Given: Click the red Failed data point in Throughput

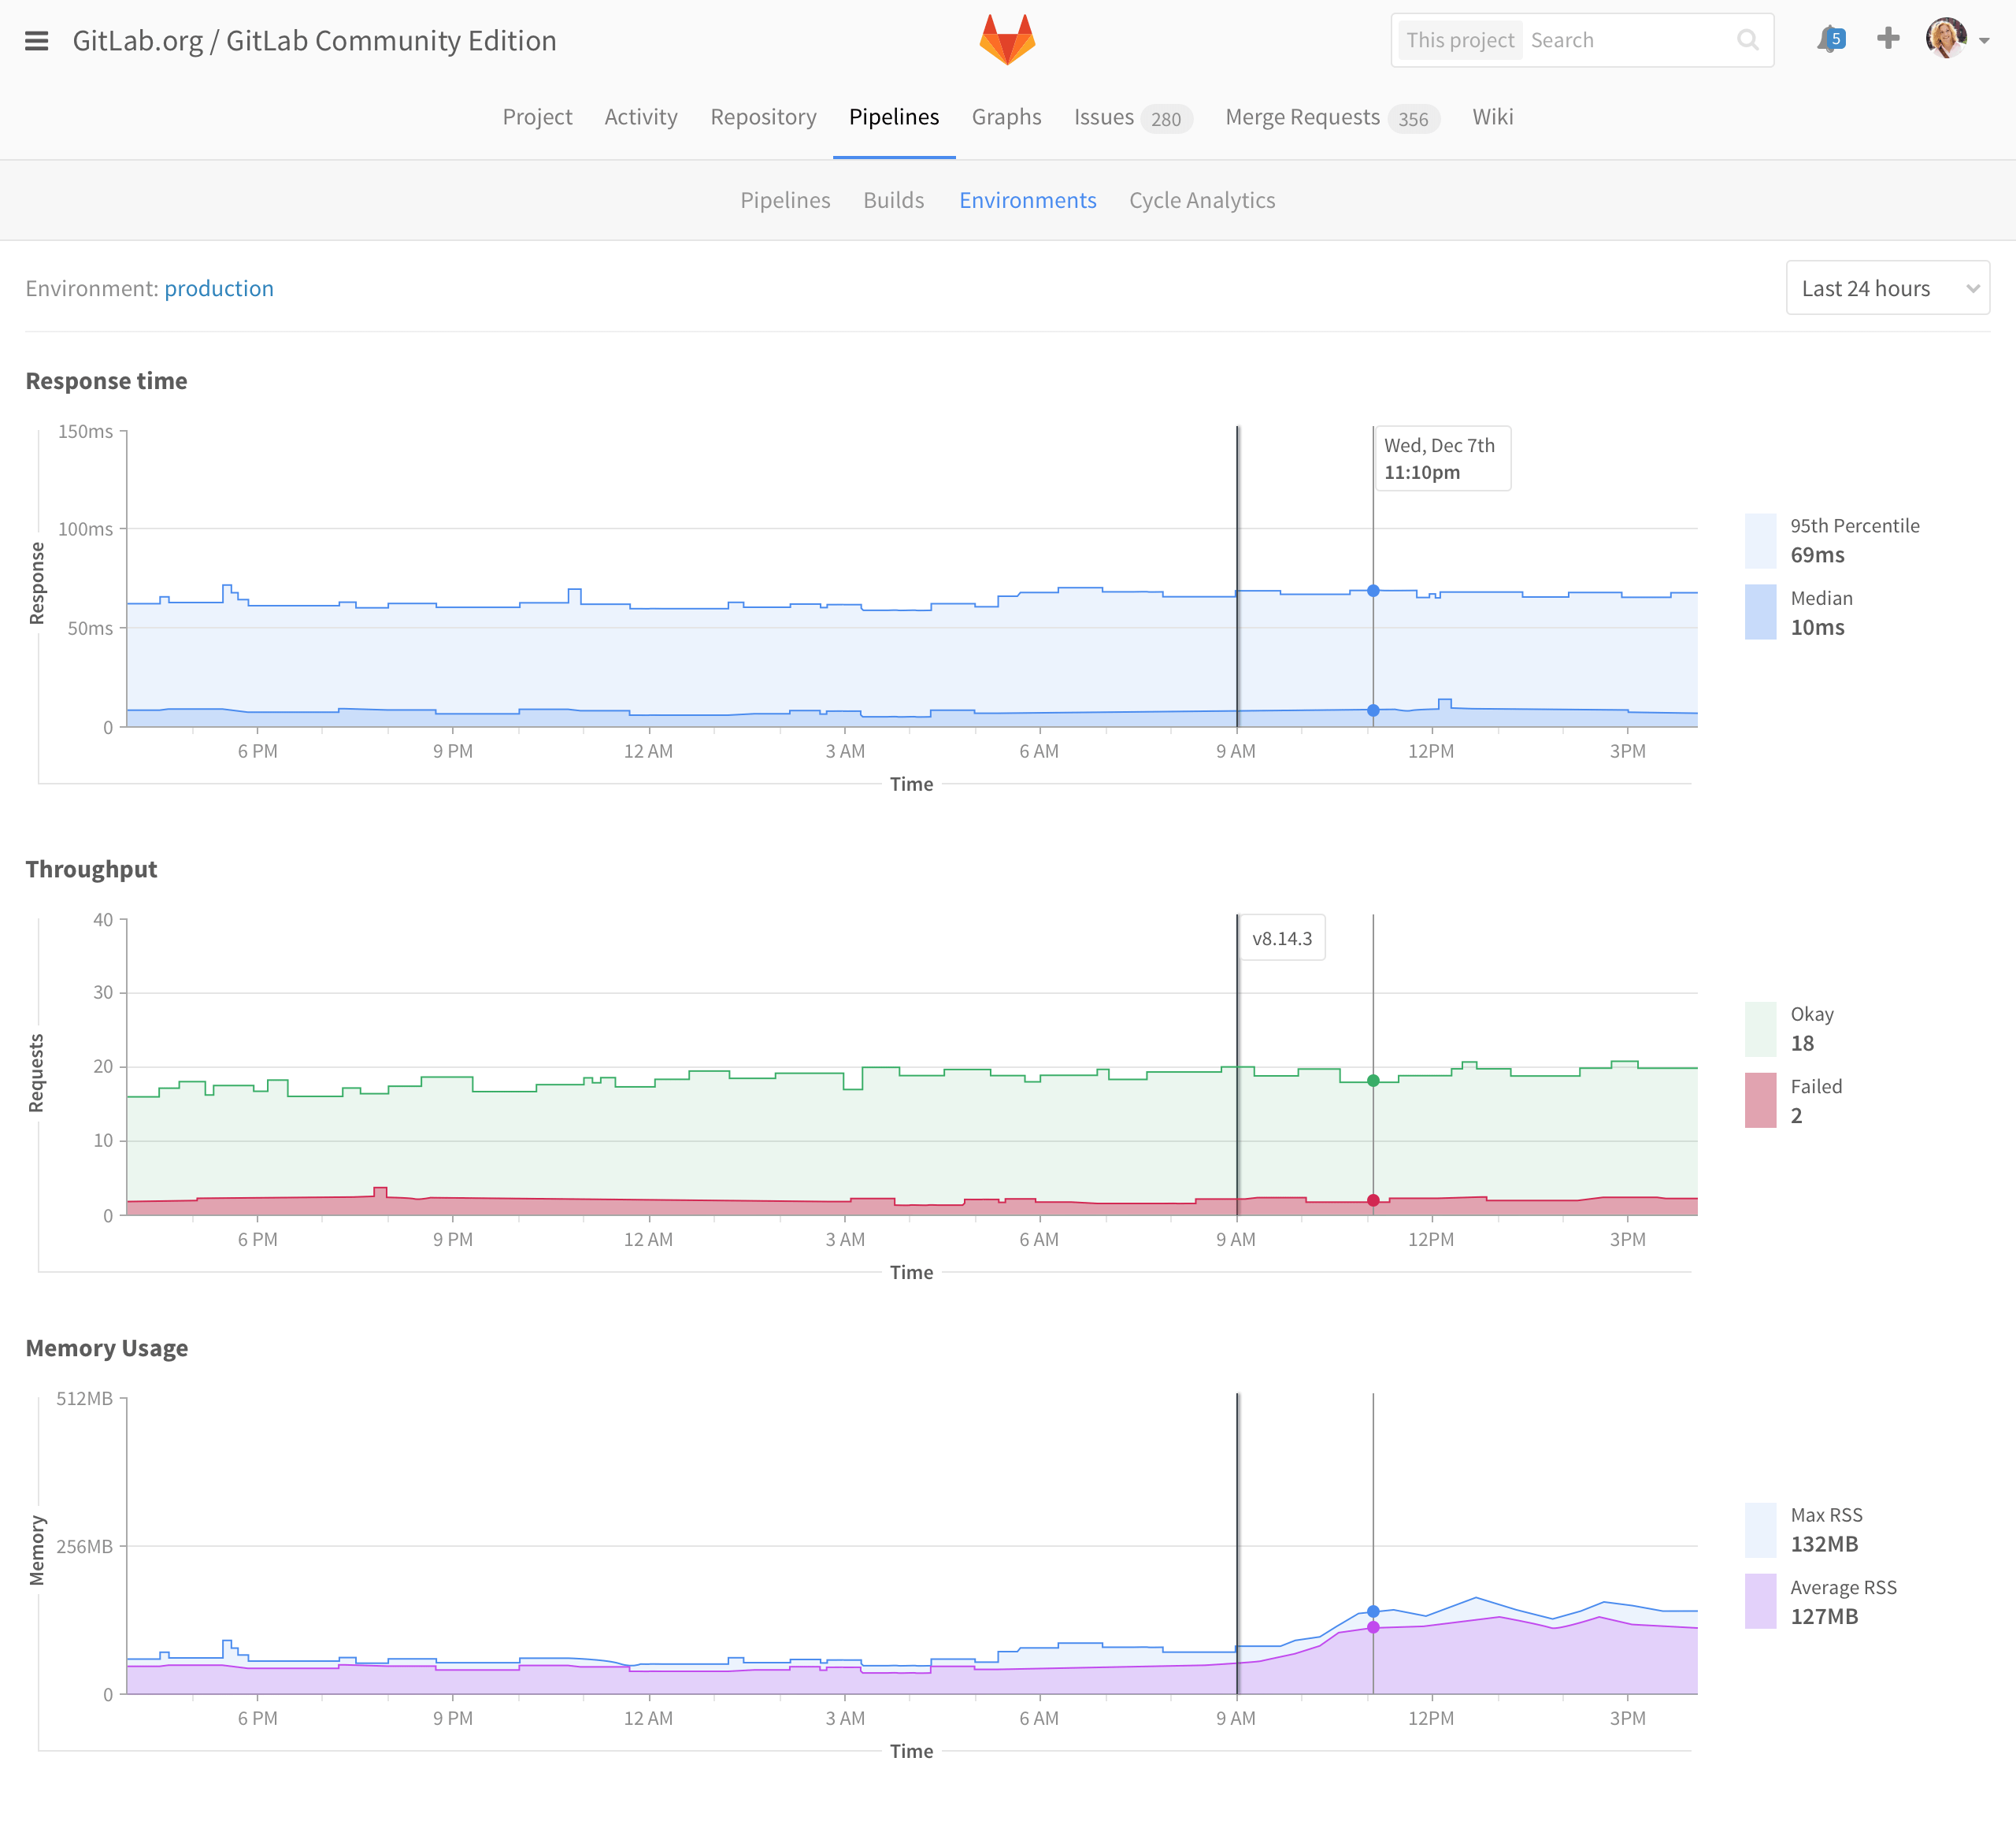Looking at the screenshot, I should coord(1373,1200).
